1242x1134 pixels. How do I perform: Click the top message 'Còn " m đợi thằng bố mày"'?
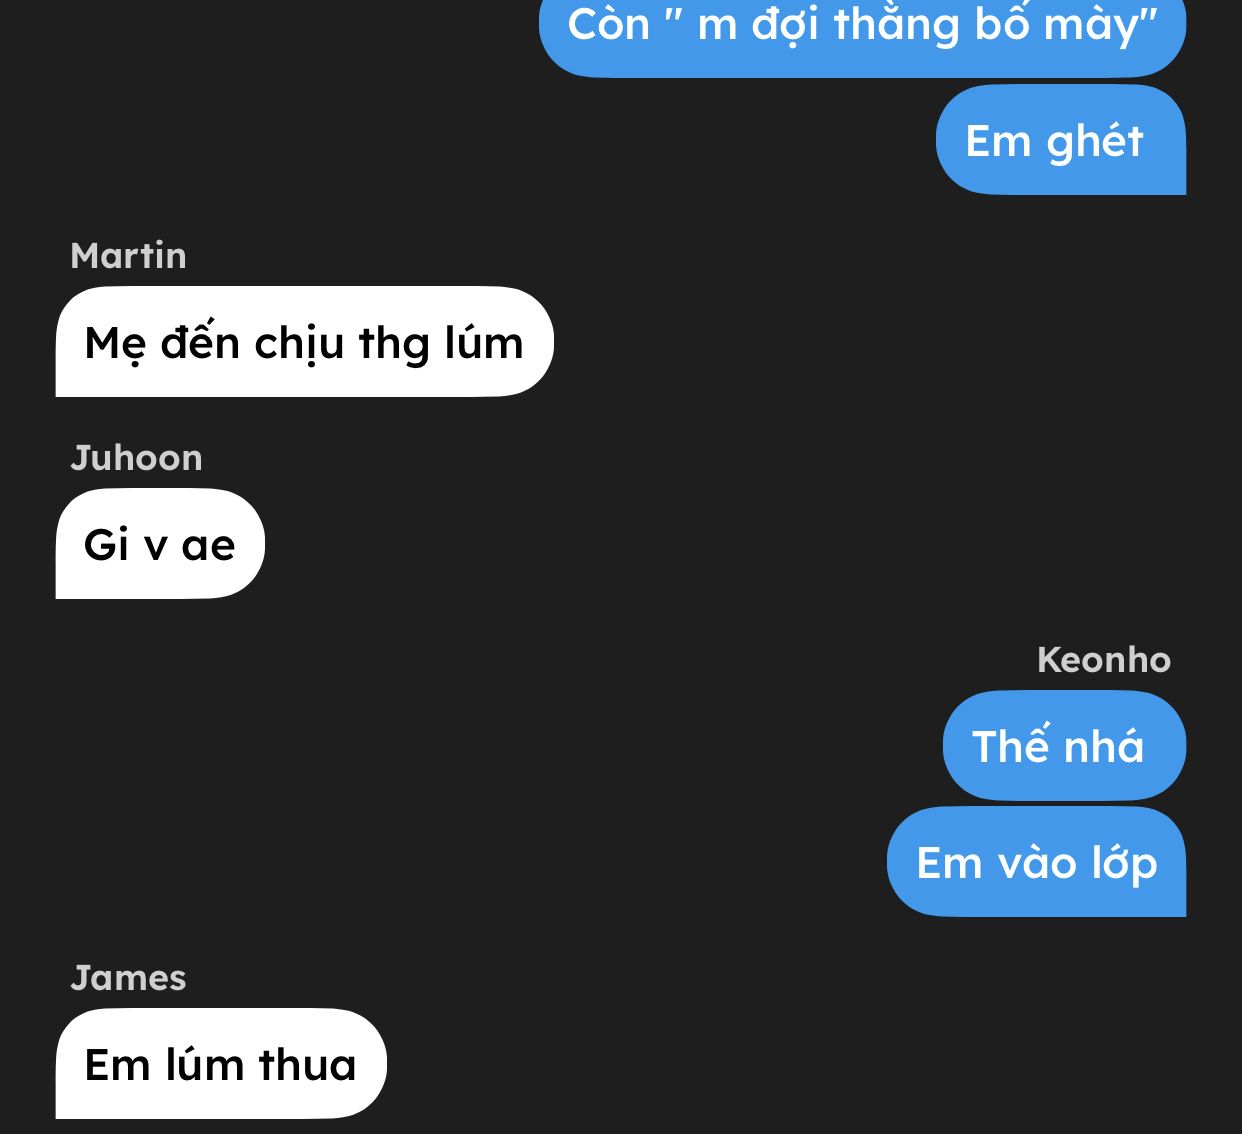pyautogui.click(x=862, y=30)
